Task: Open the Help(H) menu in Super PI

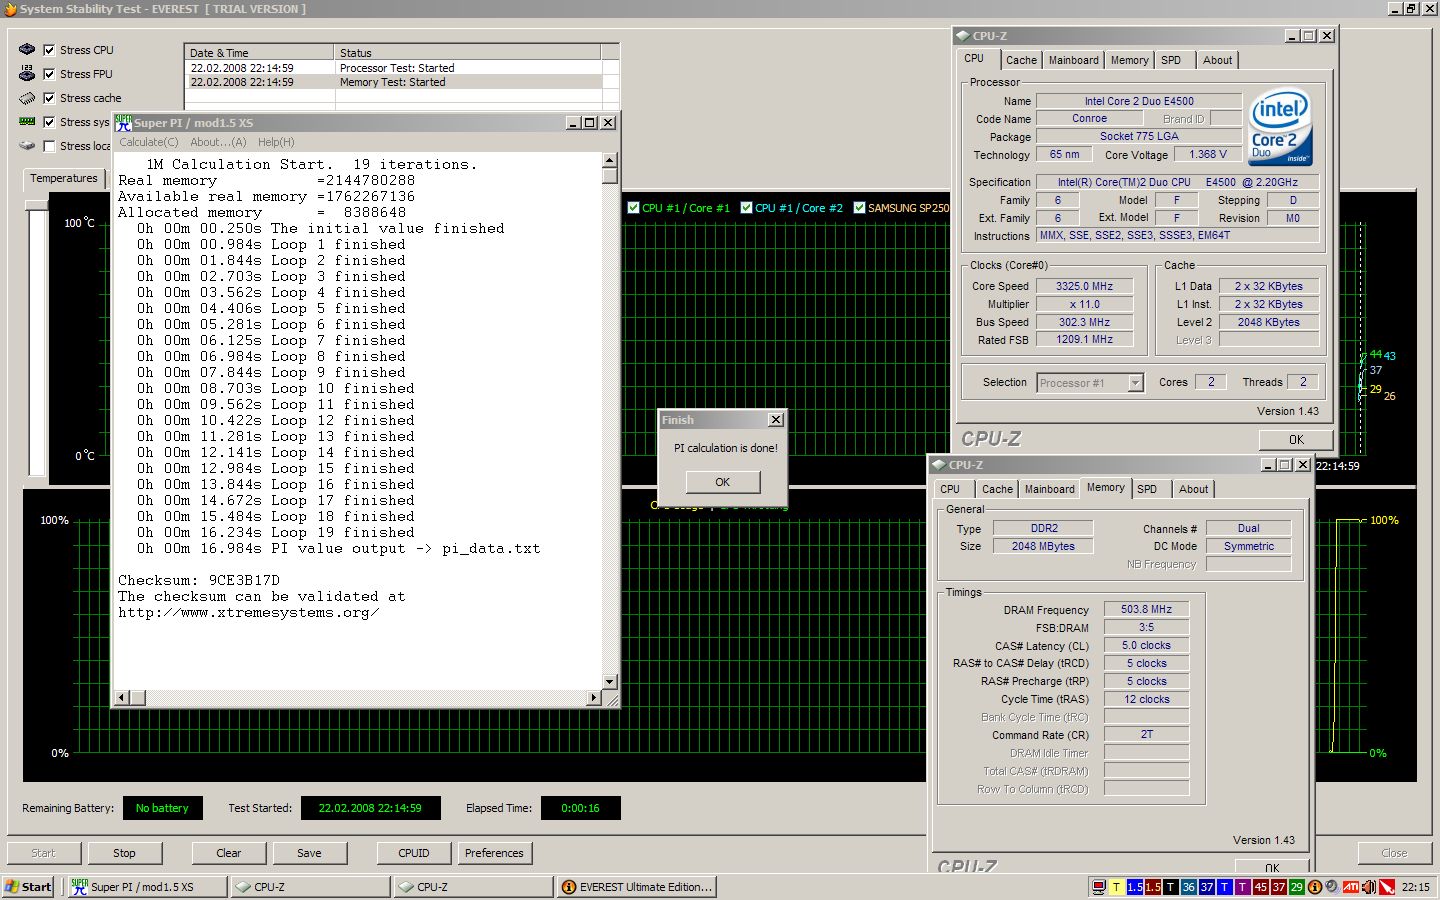Action: (x=275, y=142)
